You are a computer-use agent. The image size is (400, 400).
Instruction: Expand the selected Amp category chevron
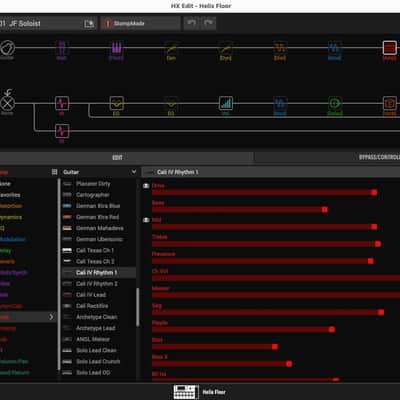[51, 317]
